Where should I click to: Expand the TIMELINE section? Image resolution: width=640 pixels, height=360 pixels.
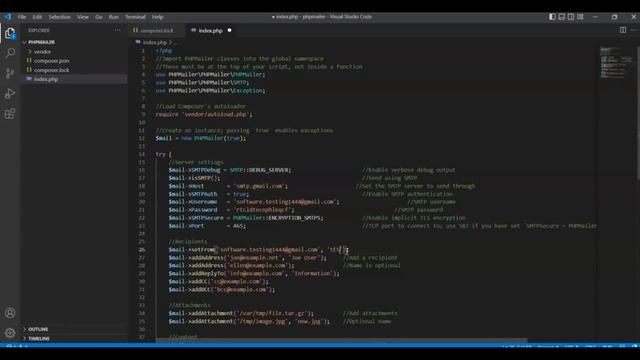(39, 338)
